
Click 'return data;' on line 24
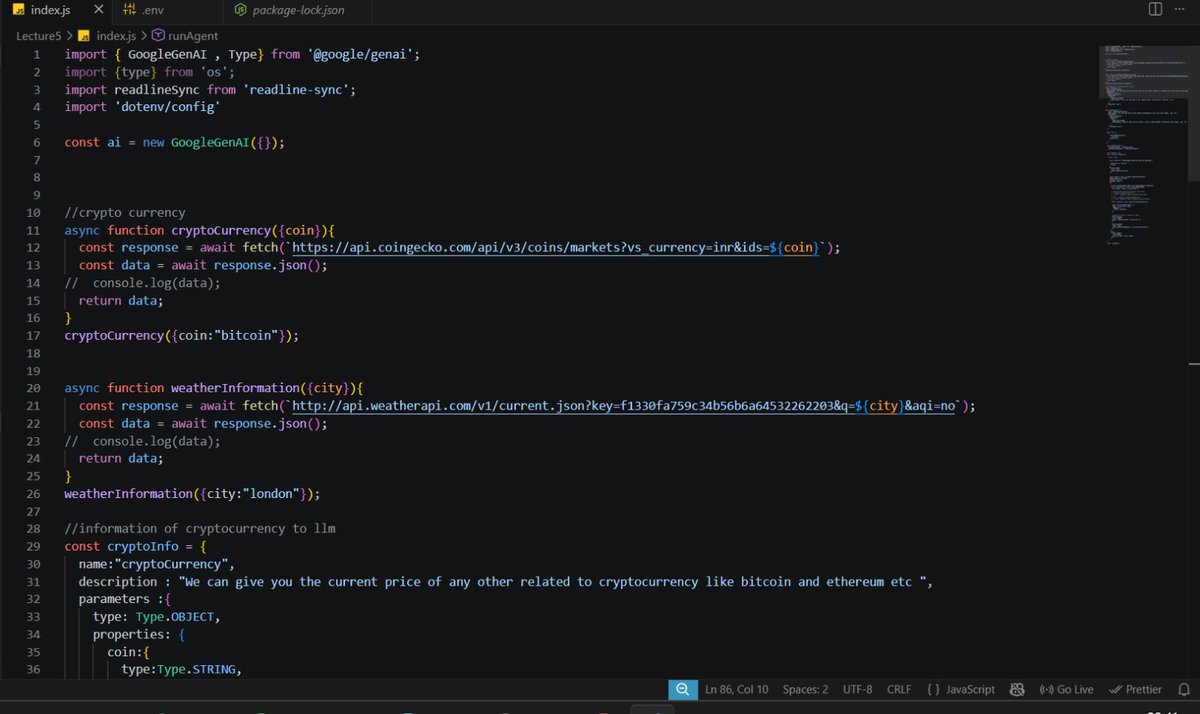121,459
